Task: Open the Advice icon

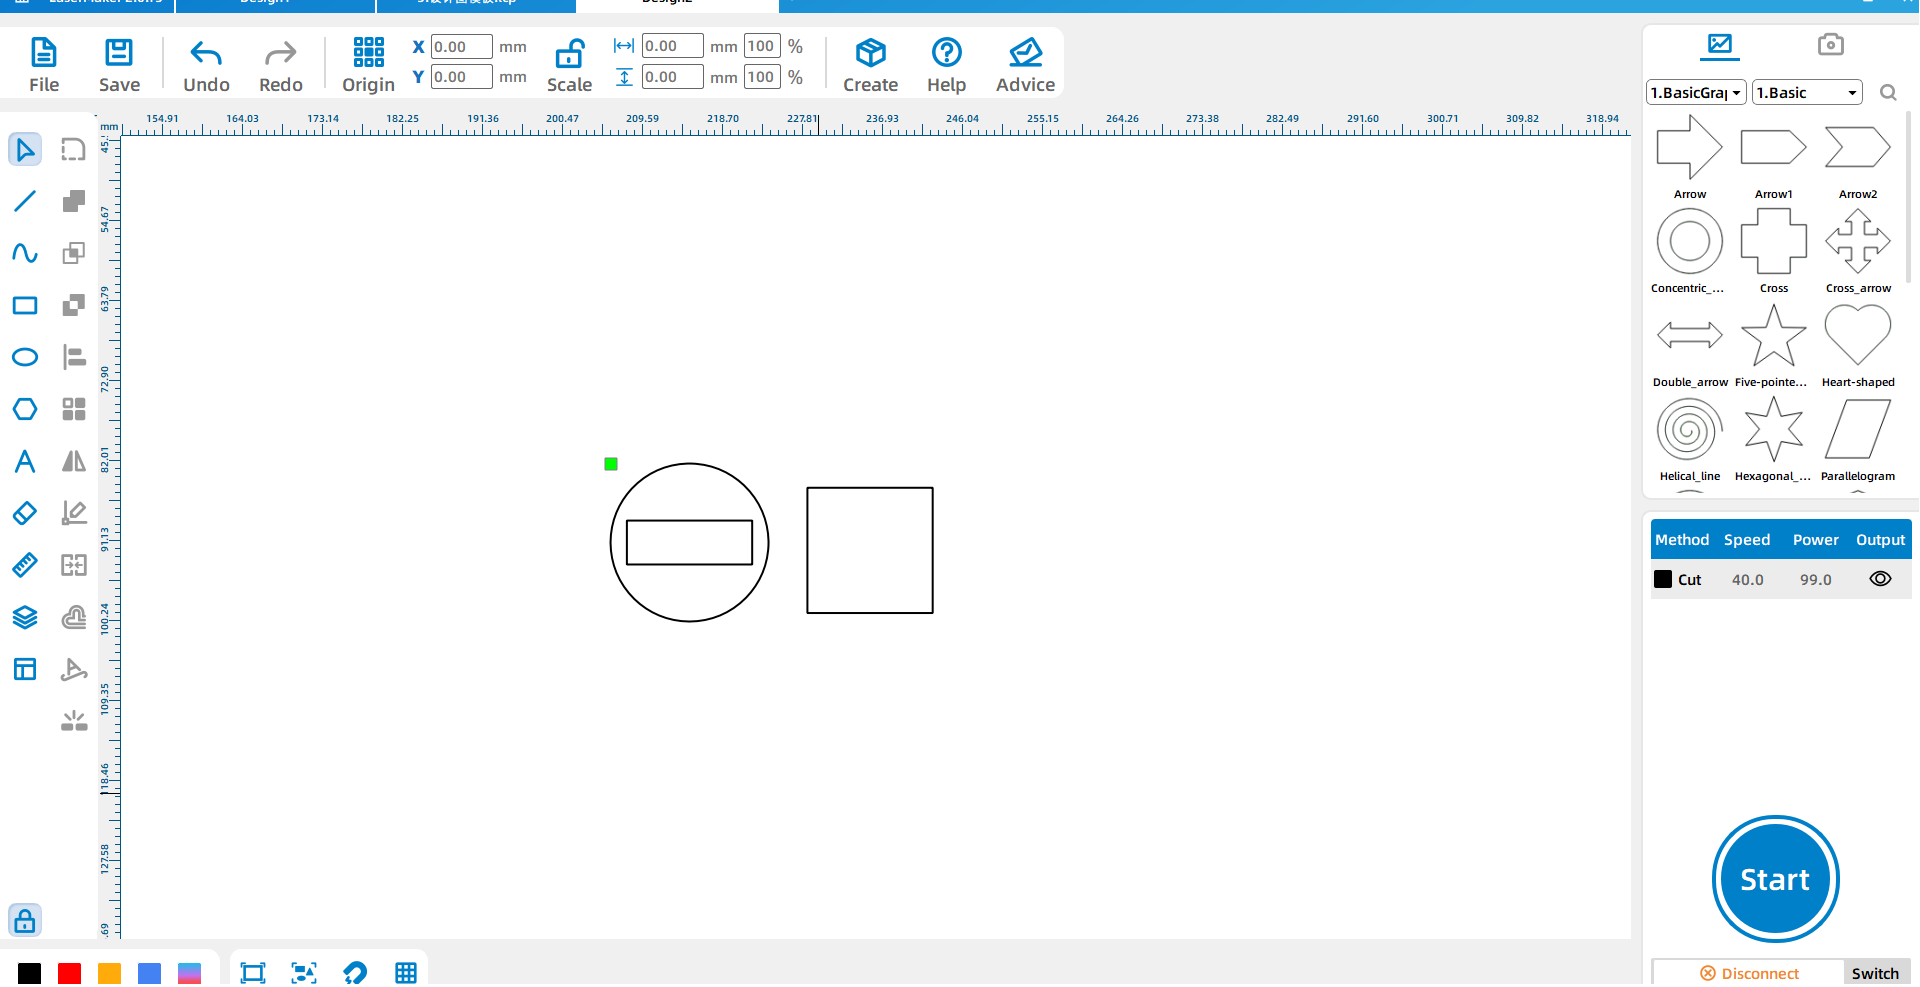Action: (x=1025, y=52)
